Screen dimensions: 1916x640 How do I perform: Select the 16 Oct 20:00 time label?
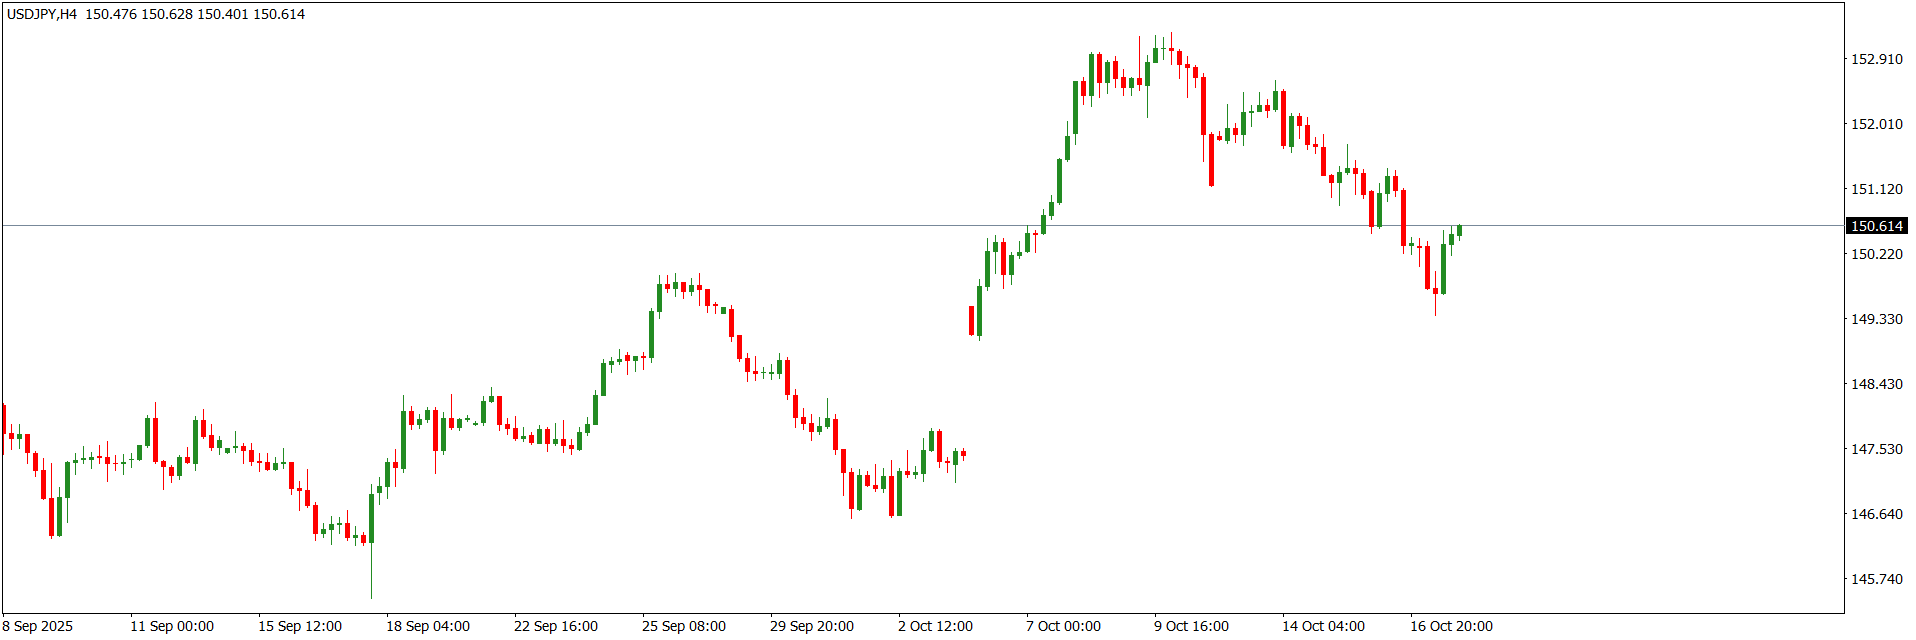[x=1451, y=626]
